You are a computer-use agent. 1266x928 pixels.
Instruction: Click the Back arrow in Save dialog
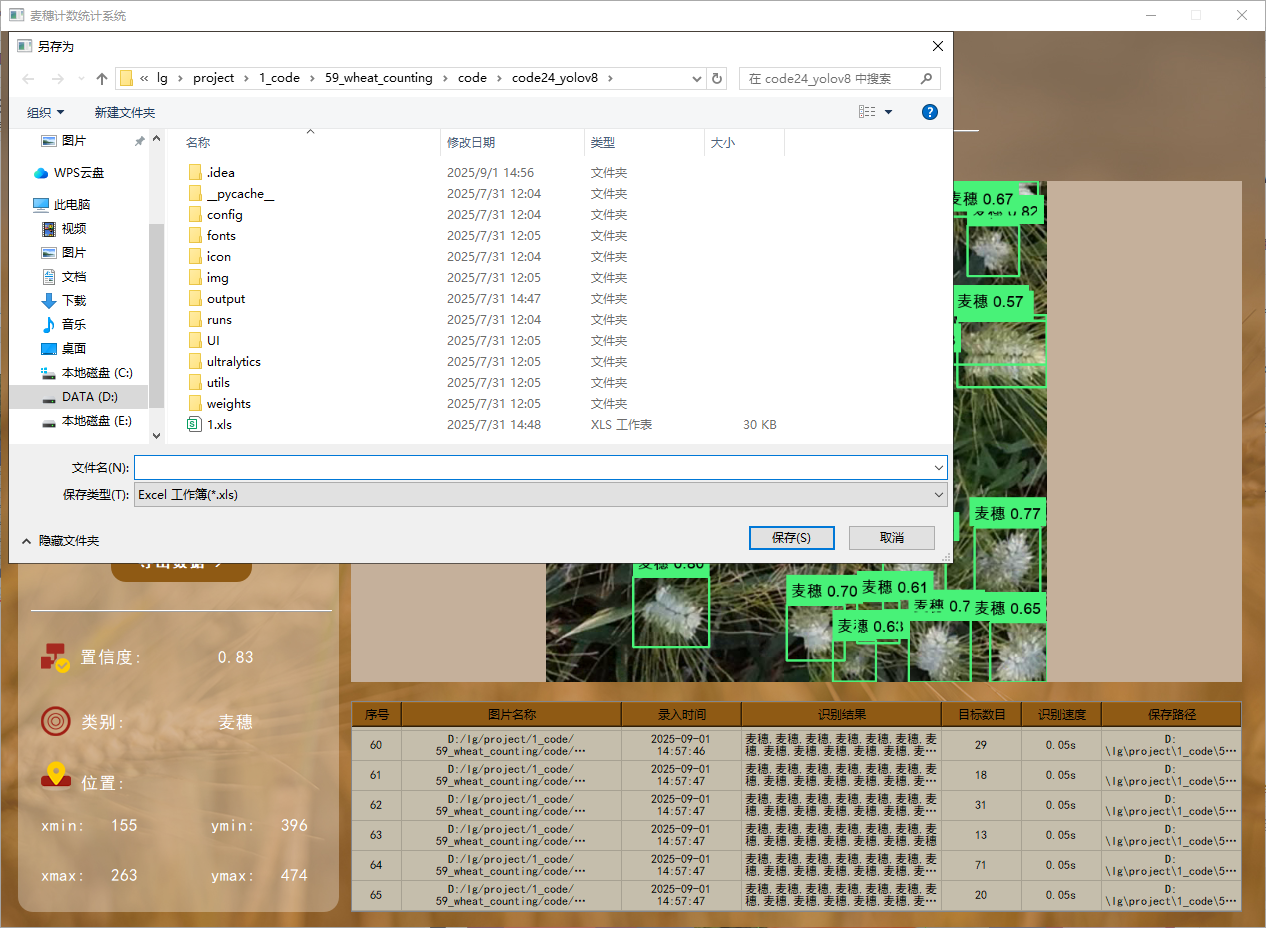pos(28,78)
